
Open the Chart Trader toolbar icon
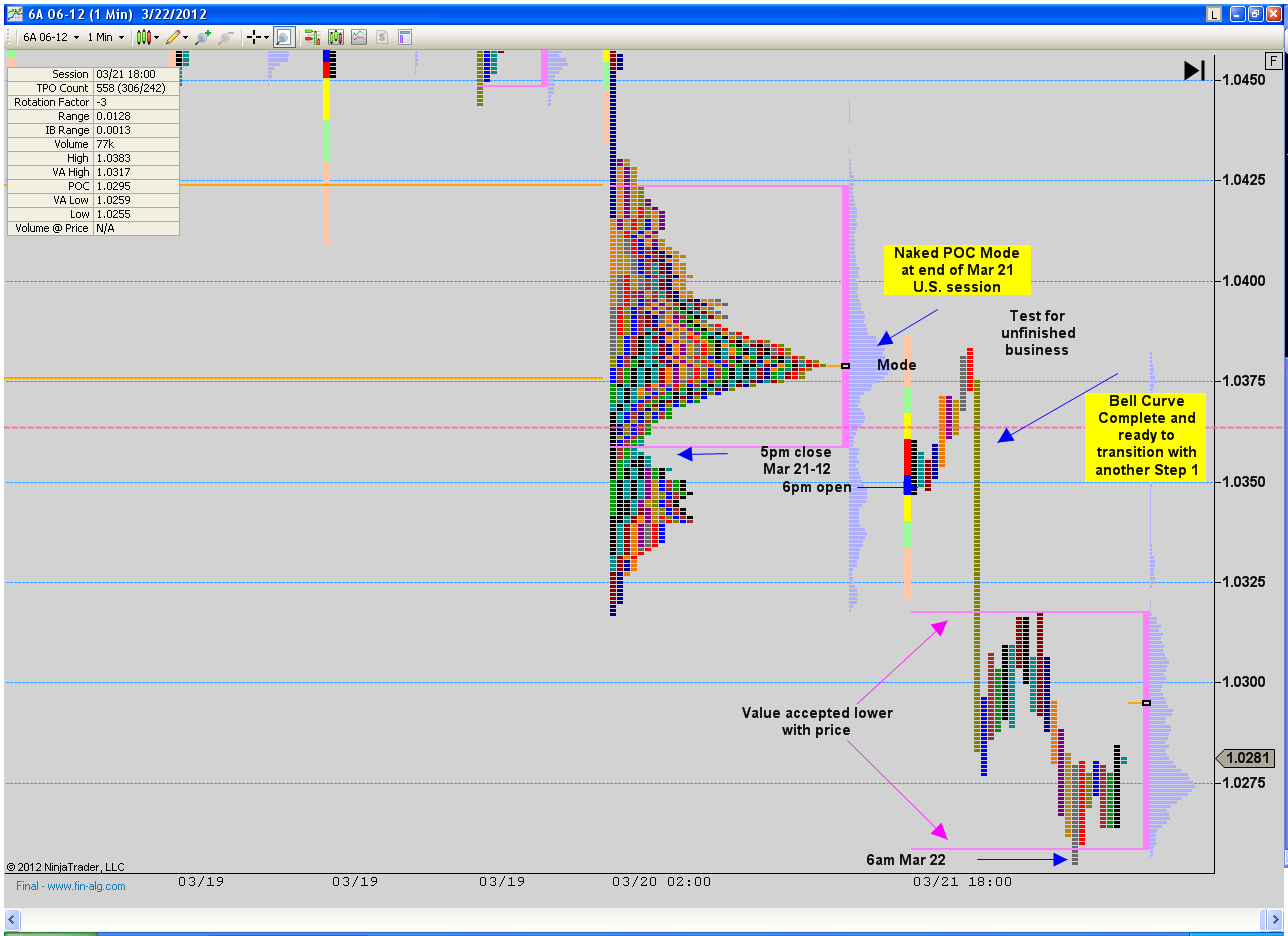pos(312,37)
